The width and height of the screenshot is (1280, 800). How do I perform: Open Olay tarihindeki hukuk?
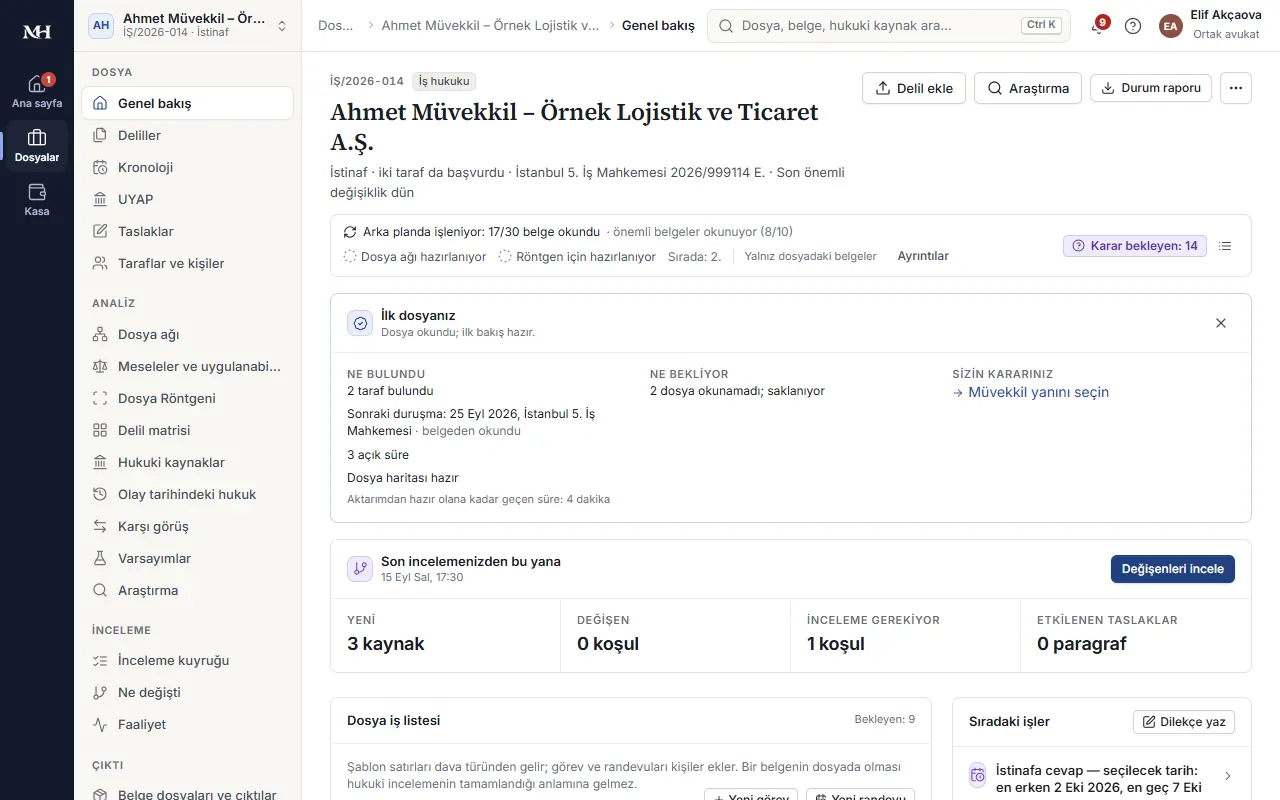click(187, 494)
